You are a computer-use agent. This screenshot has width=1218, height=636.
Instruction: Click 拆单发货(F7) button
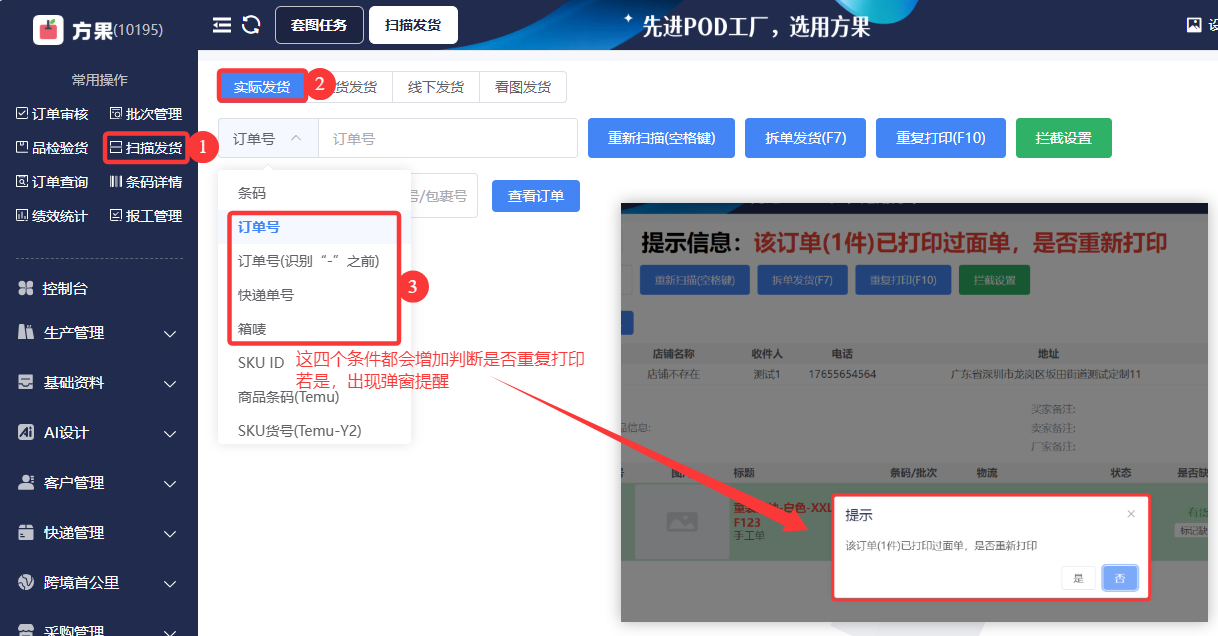coord(805,138)
